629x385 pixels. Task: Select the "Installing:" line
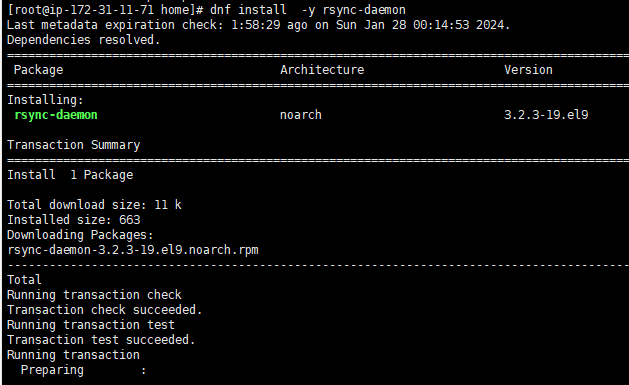tap(45, 100)
